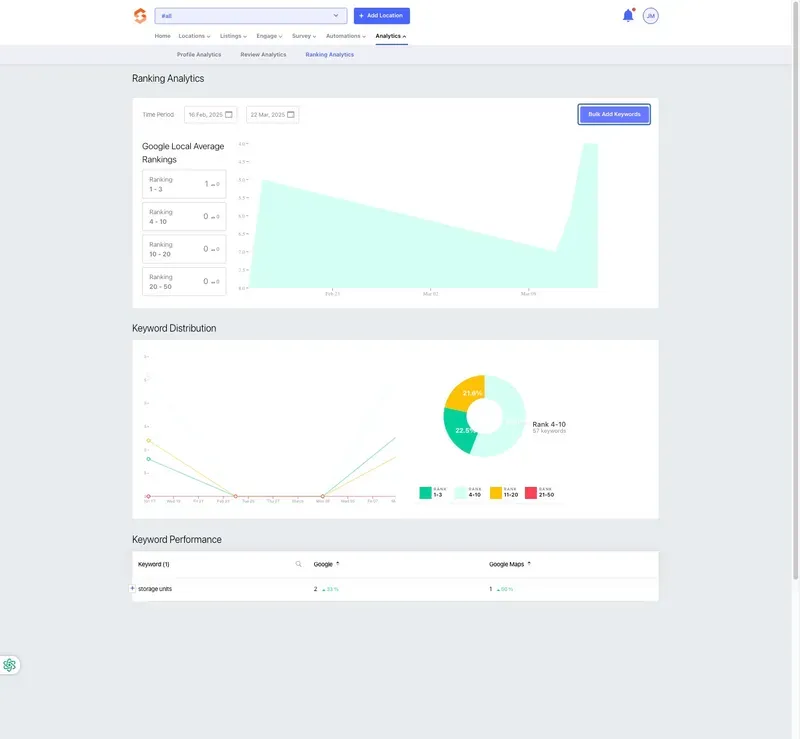Click the page vertical scrollbar

(x=795, y=291)
